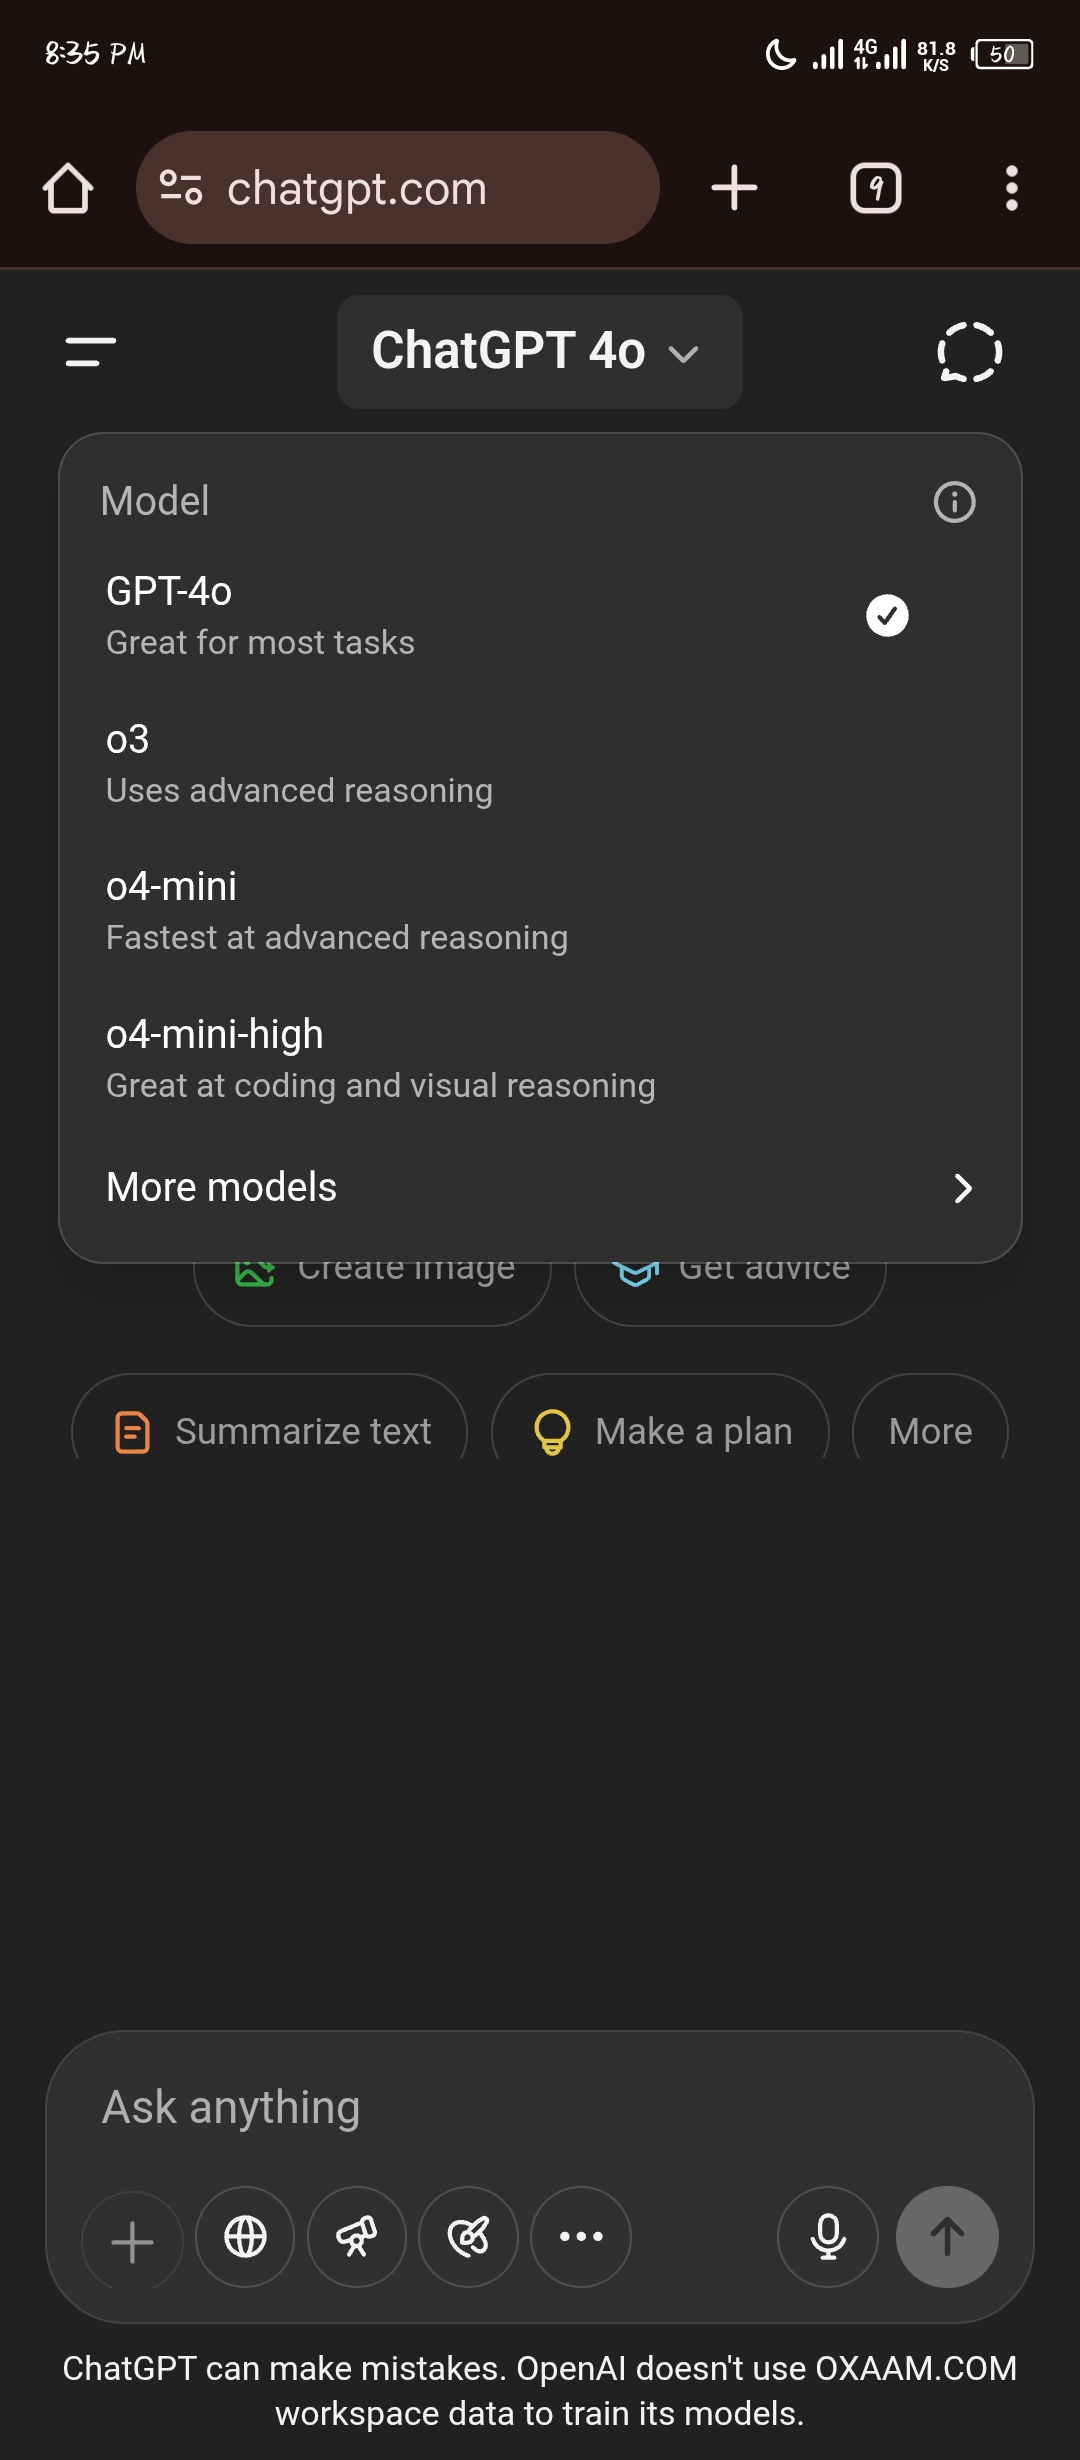Select the GPT-4o checked radio option
1080x2460 pixels.
point(886,615)
